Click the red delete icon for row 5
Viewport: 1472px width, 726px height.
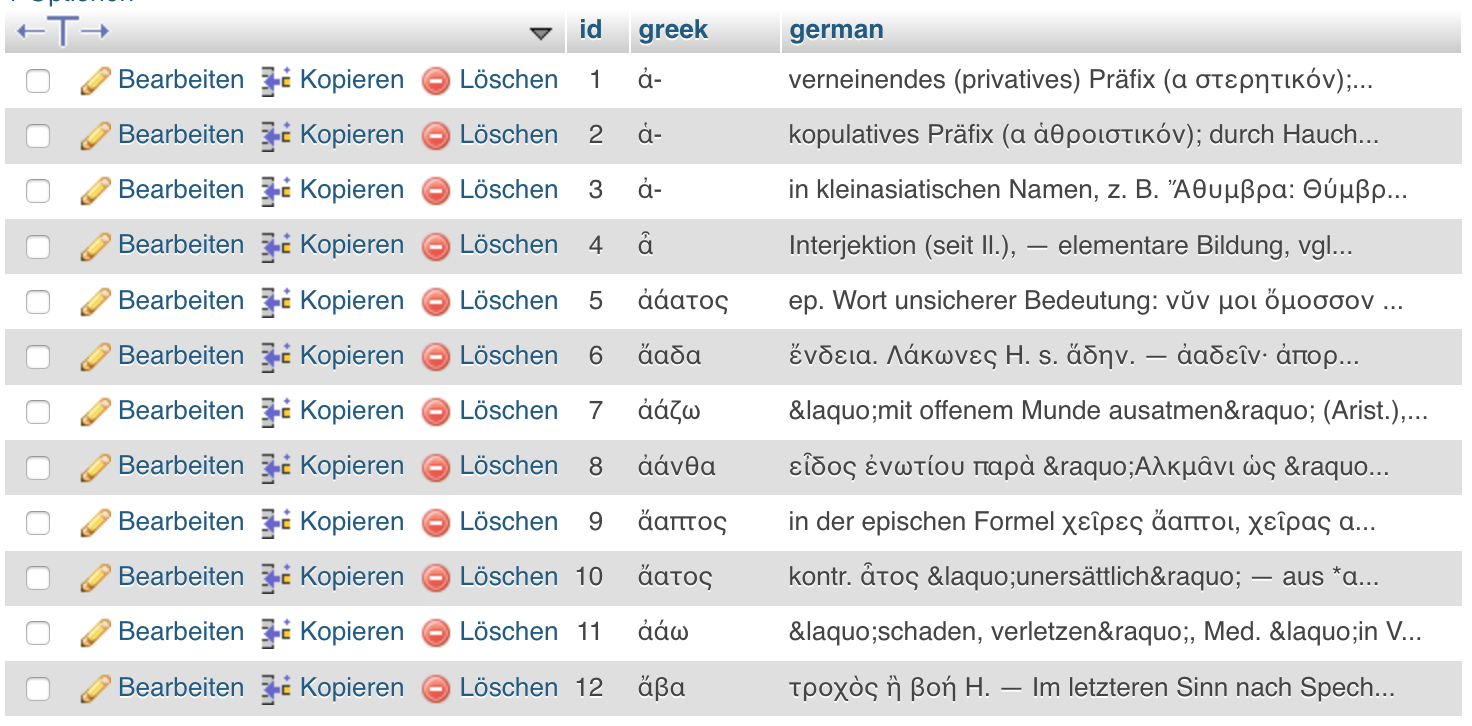436,301
